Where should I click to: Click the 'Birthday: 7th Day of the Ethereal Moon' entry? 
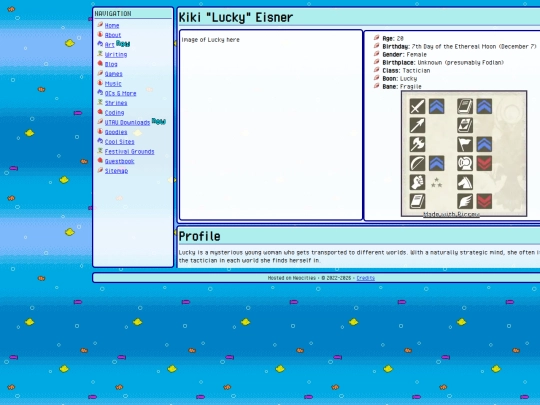(459, 46)
